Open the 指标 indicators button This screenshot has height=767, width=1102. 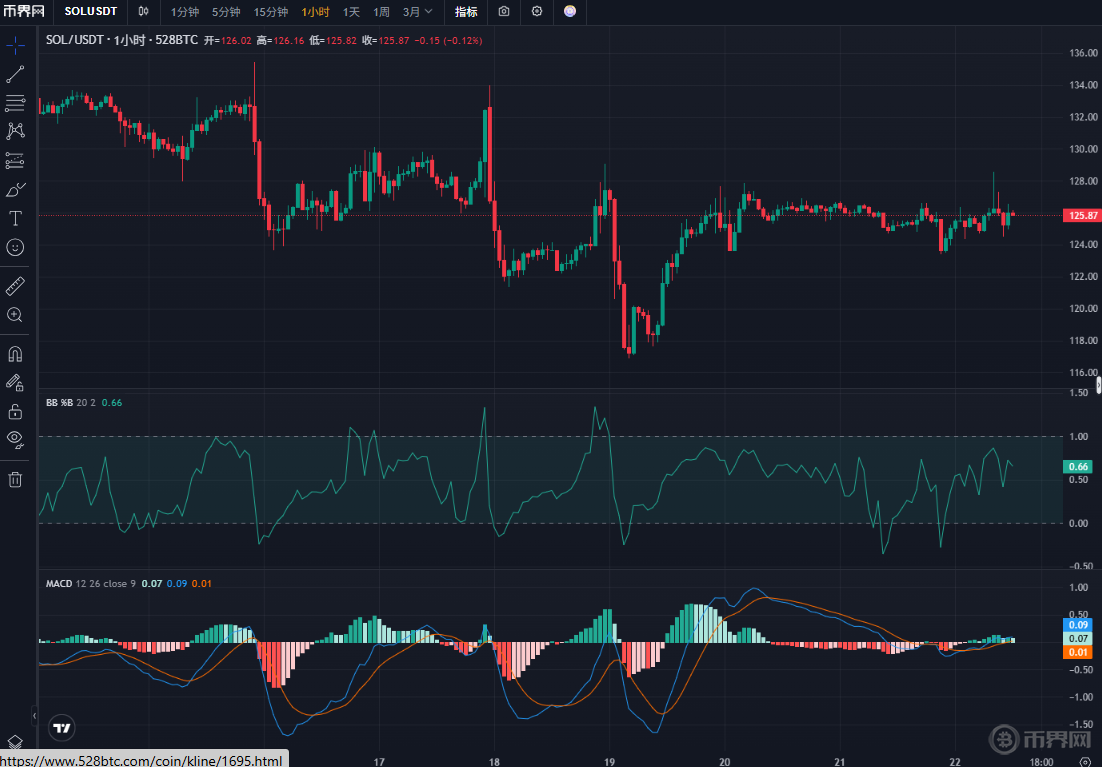(466, 12)
